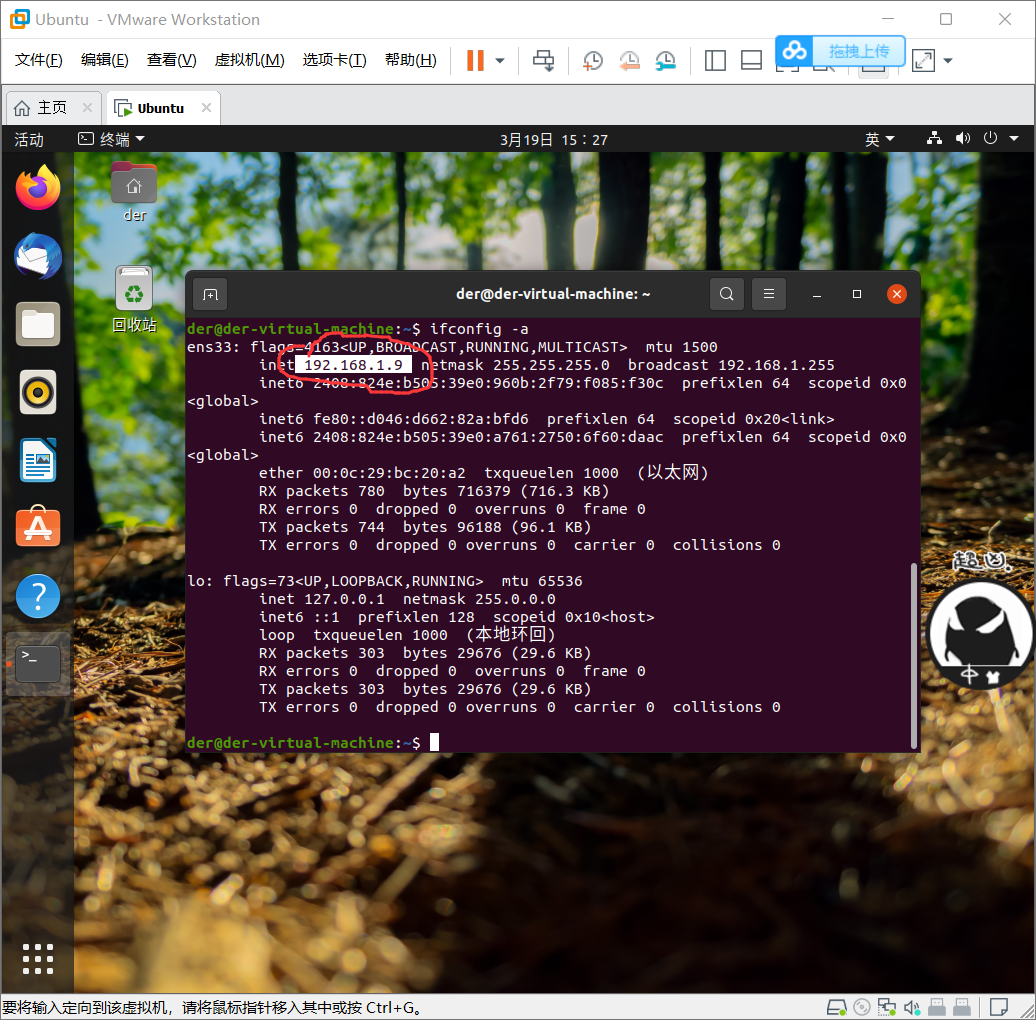Image resolution: width=1036 pixels, height=1020 pixels.
Task: Expand the system menu arrow in top bar
Action: click(x=1014, y=139)
